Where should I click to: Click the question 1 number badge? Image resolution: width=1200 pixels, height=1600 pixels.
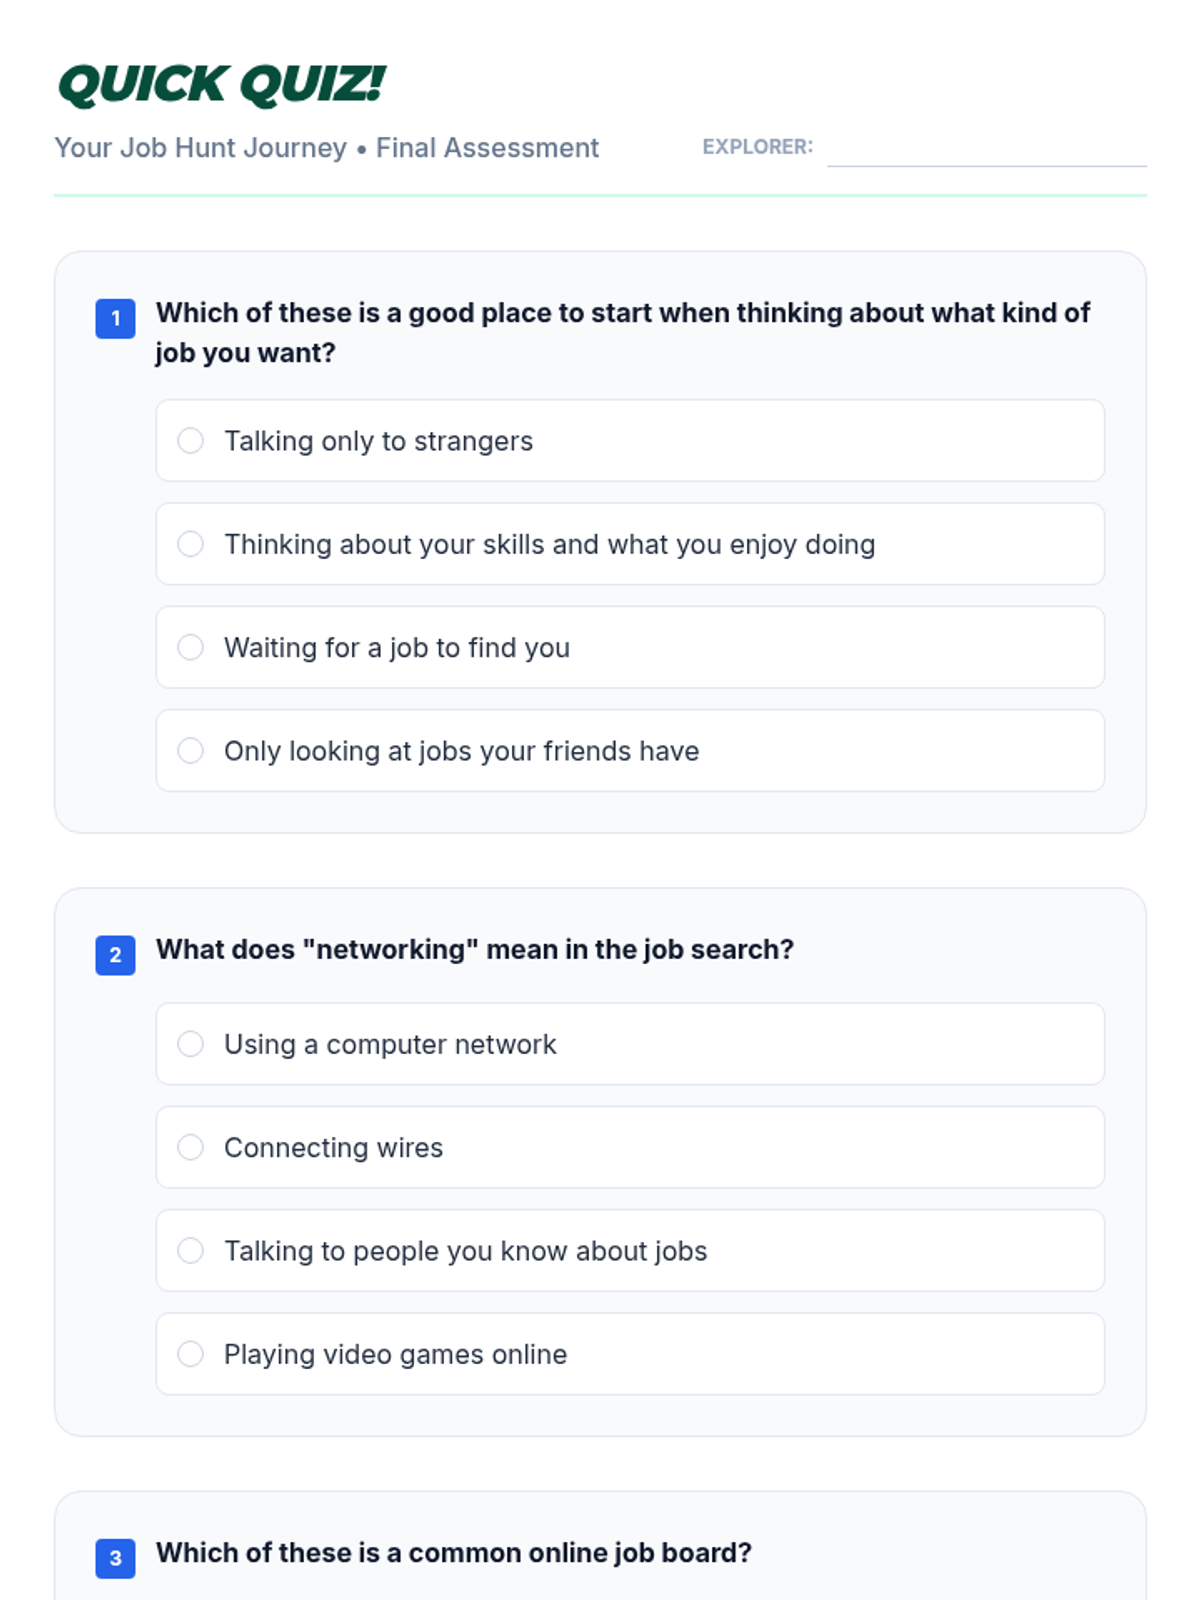(115, 319)
